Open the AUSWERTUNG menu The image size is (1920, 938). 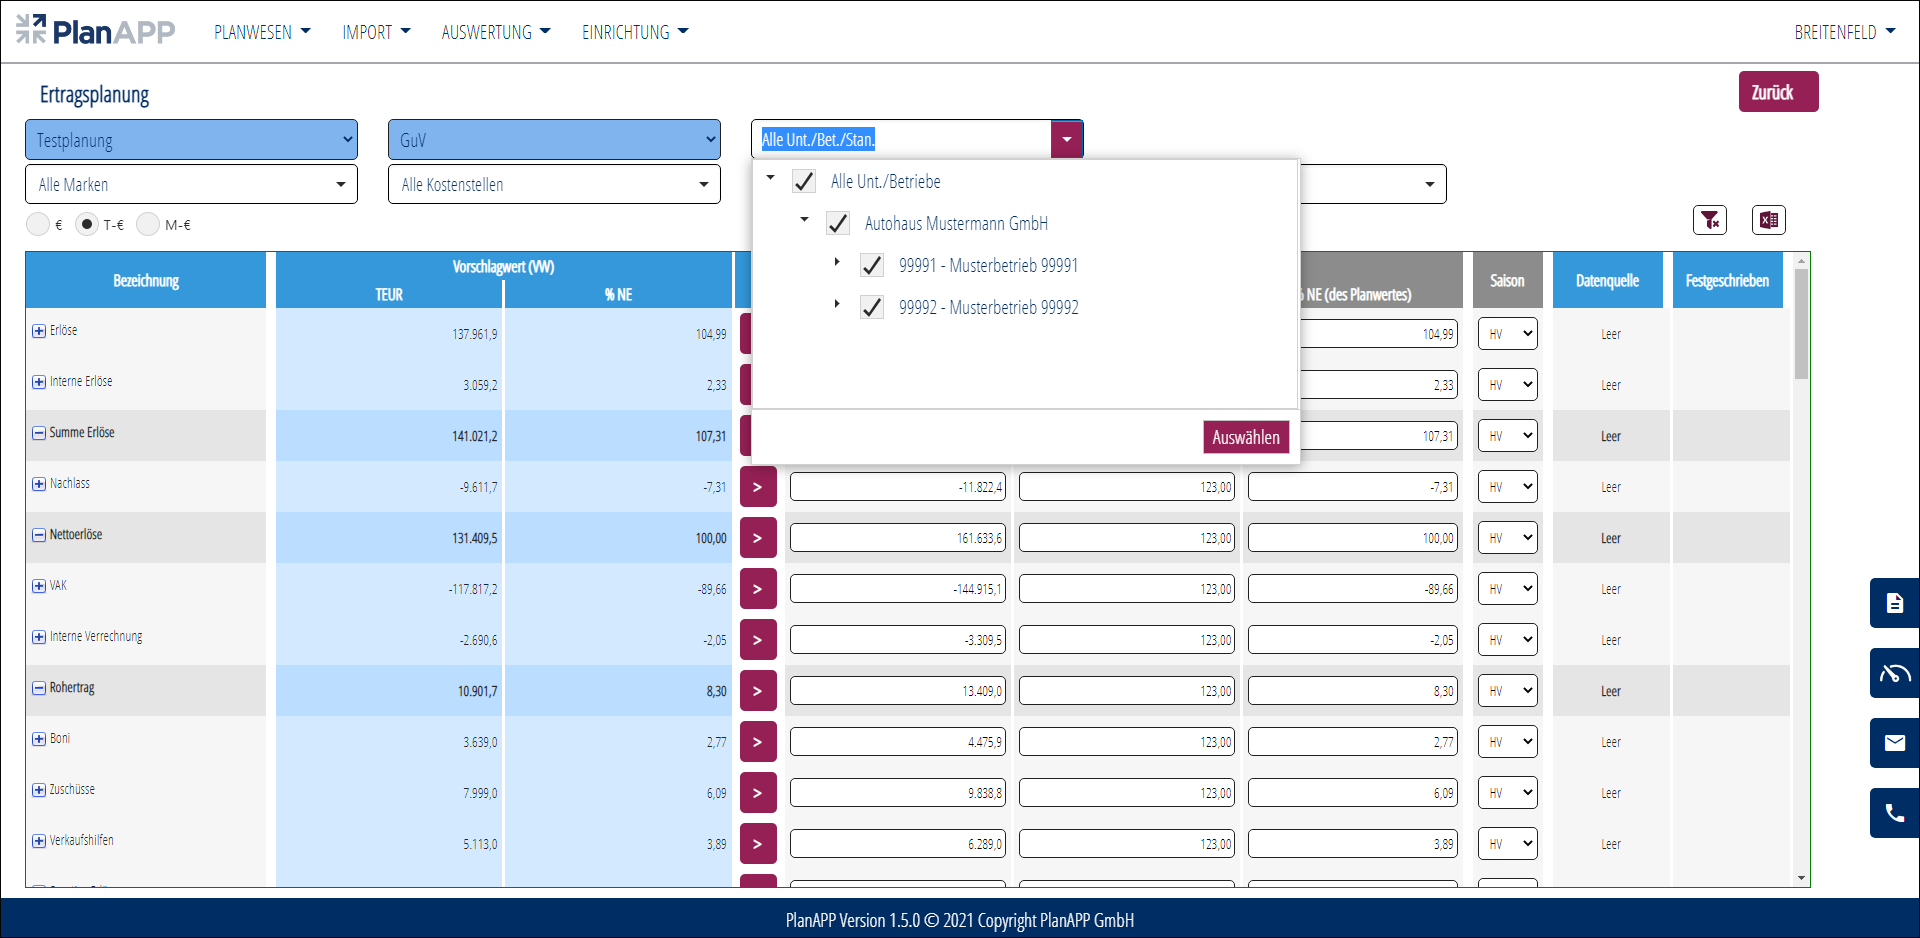click(x=495, y=32)
